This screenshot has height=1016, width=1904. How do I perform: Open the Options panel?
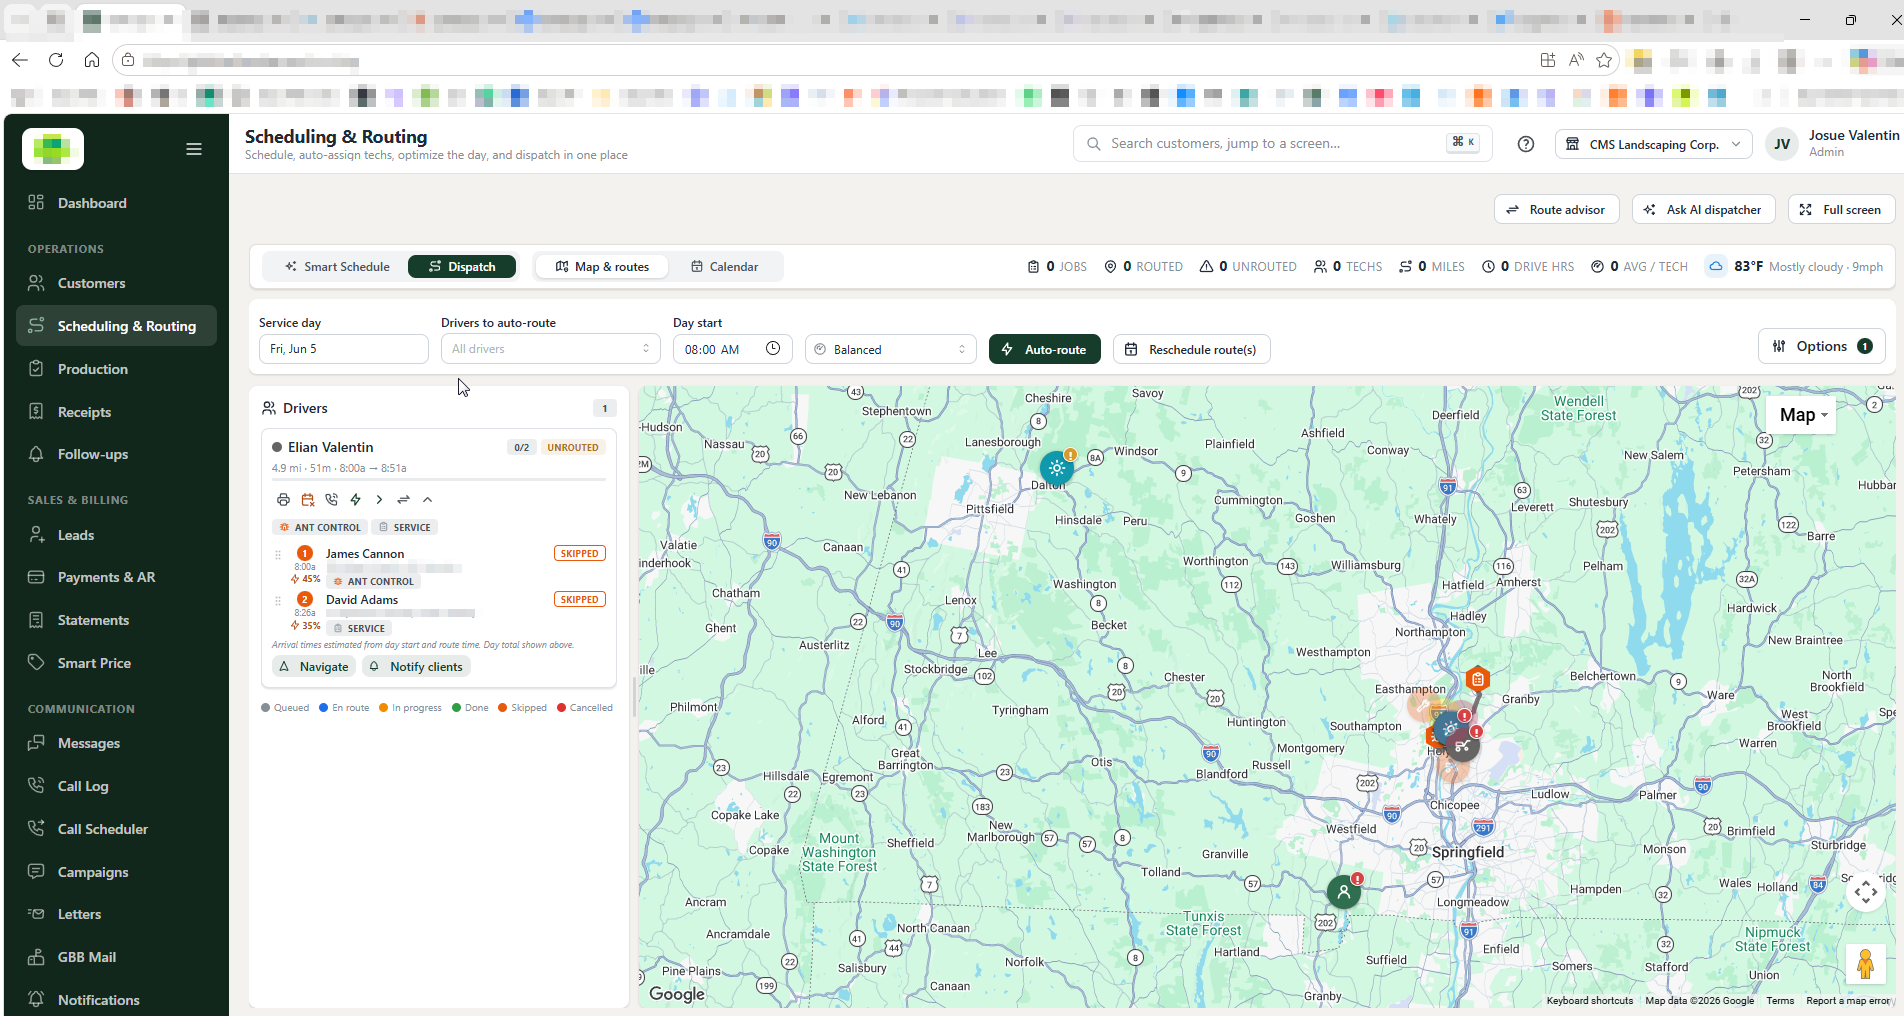point(1821,346)
